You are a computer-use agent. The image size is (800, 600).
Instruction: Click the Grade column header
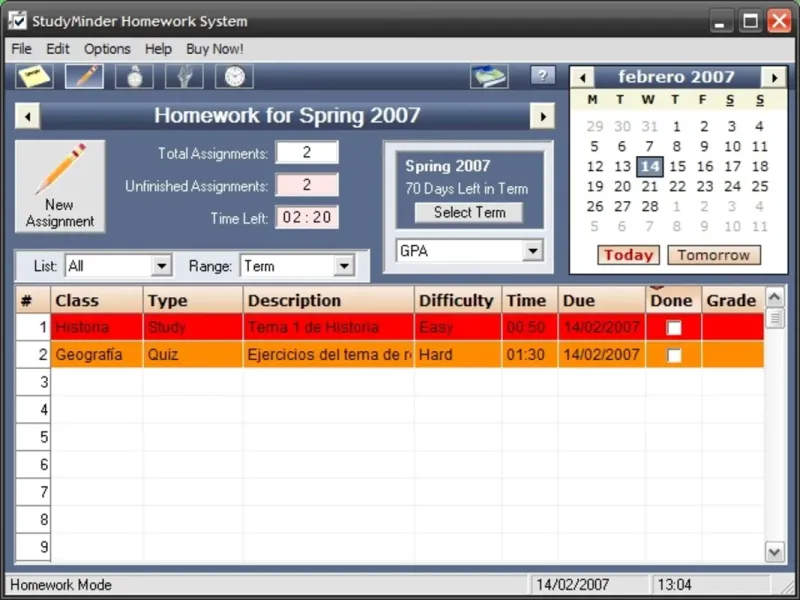click(733, 300)
